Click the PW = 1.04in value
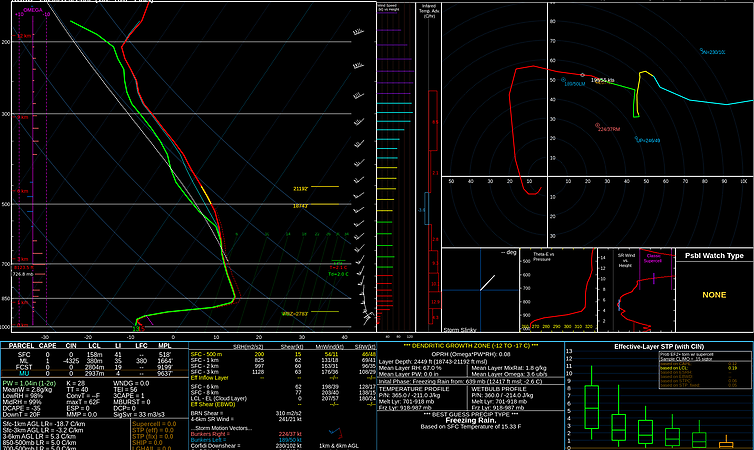 (29, 384)
